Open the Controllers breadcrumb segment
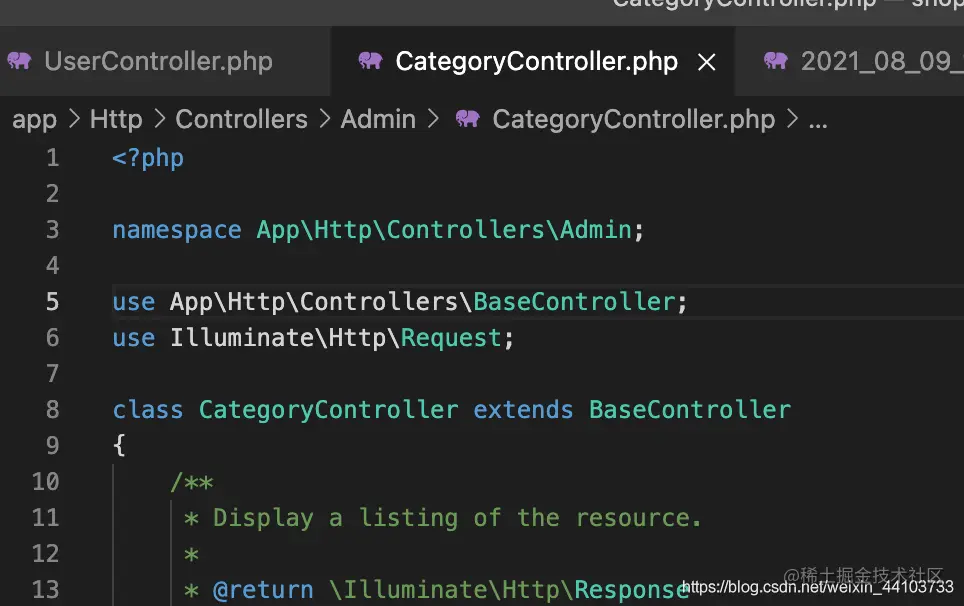This screenshot has width=964, height=606. coord(242,119)
